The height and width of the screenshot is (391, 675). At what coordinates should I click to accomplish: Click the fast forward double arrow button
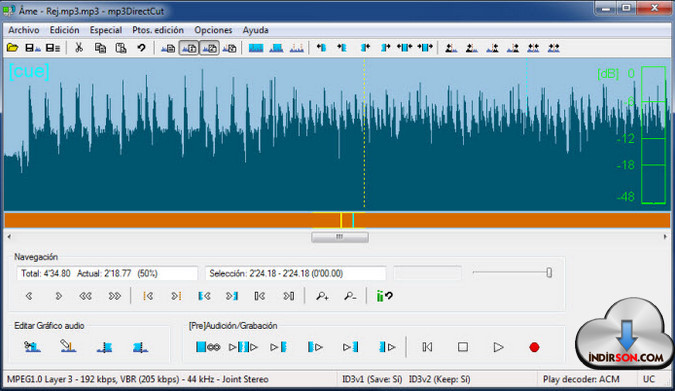[x=115, y=296]
